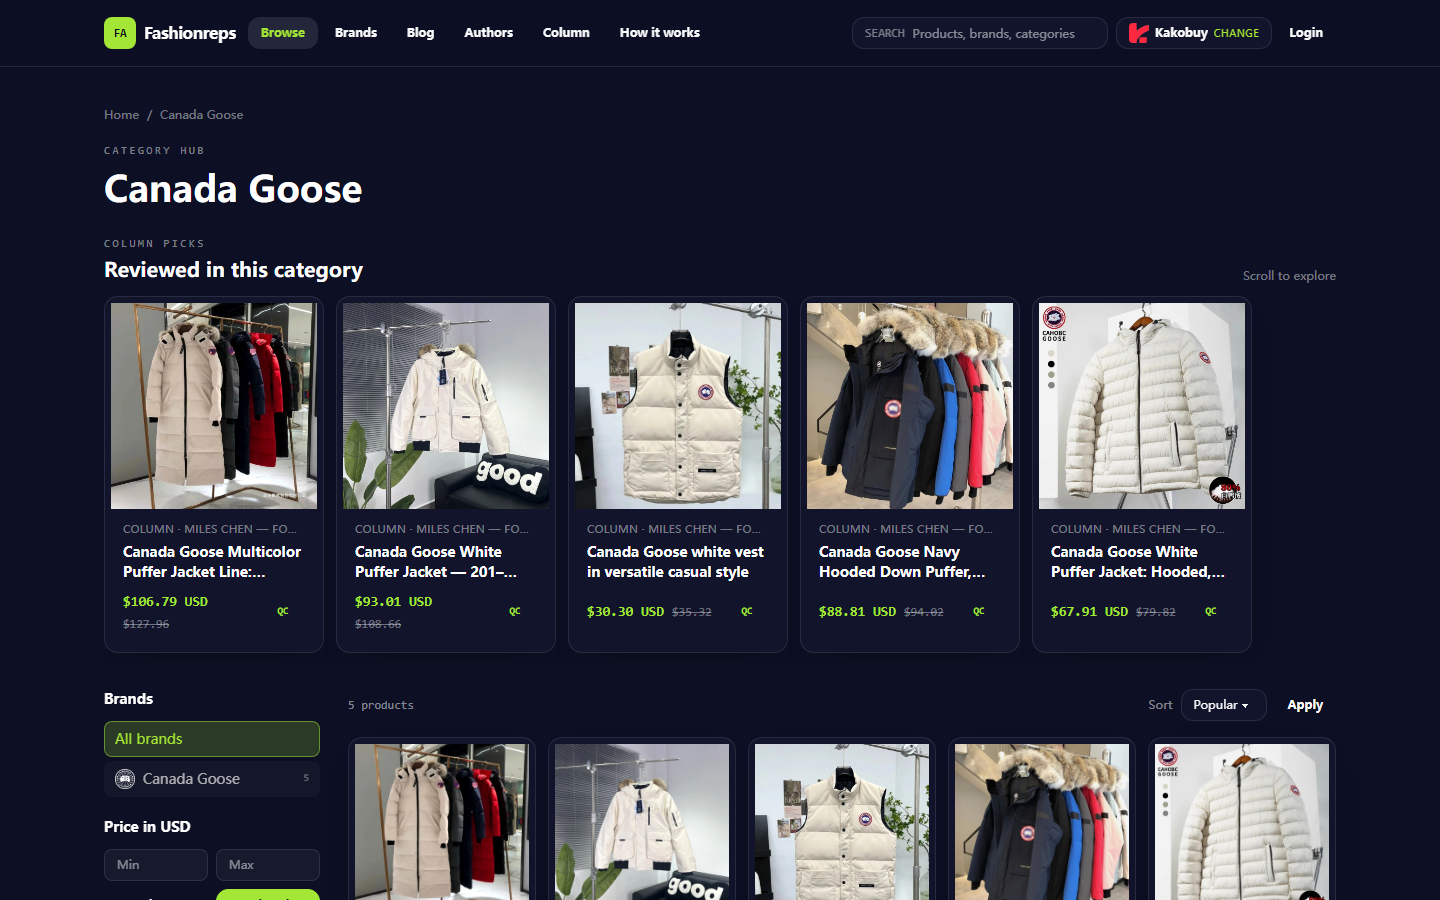Go to the Blog page
The height and width of the screenshot is (900, 1440).
click(x=420, y=33)
